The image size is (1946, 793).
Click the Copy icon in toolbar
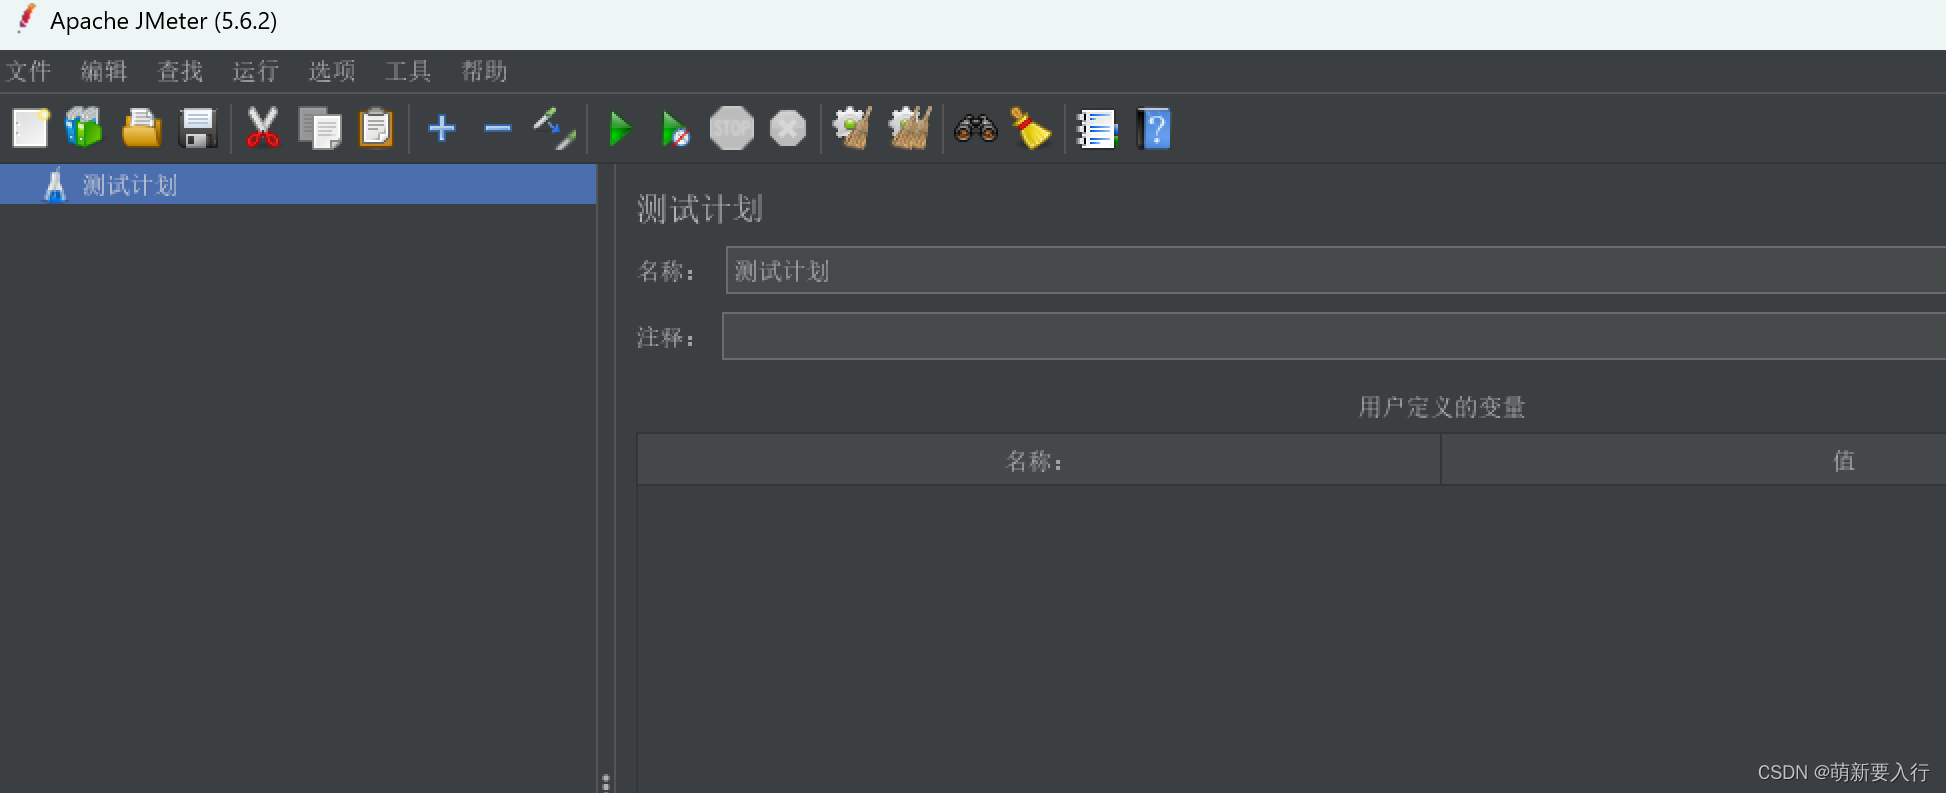pyautogui.click(x=320, y=128)
